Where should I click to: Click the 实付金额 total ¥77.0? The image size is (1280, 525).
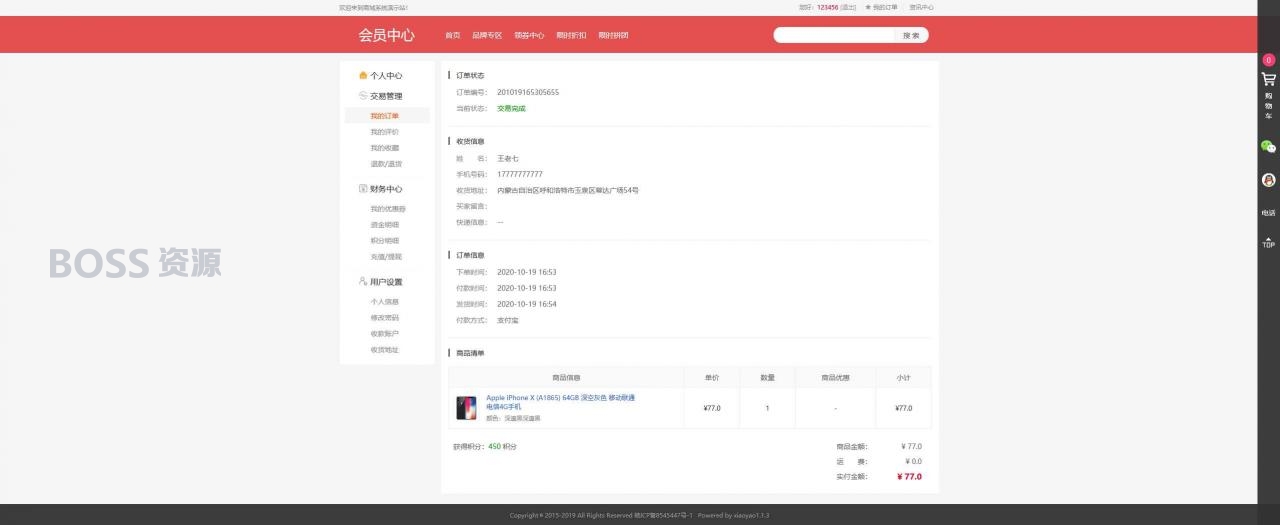pyautogui.click(x=909, y=477)
